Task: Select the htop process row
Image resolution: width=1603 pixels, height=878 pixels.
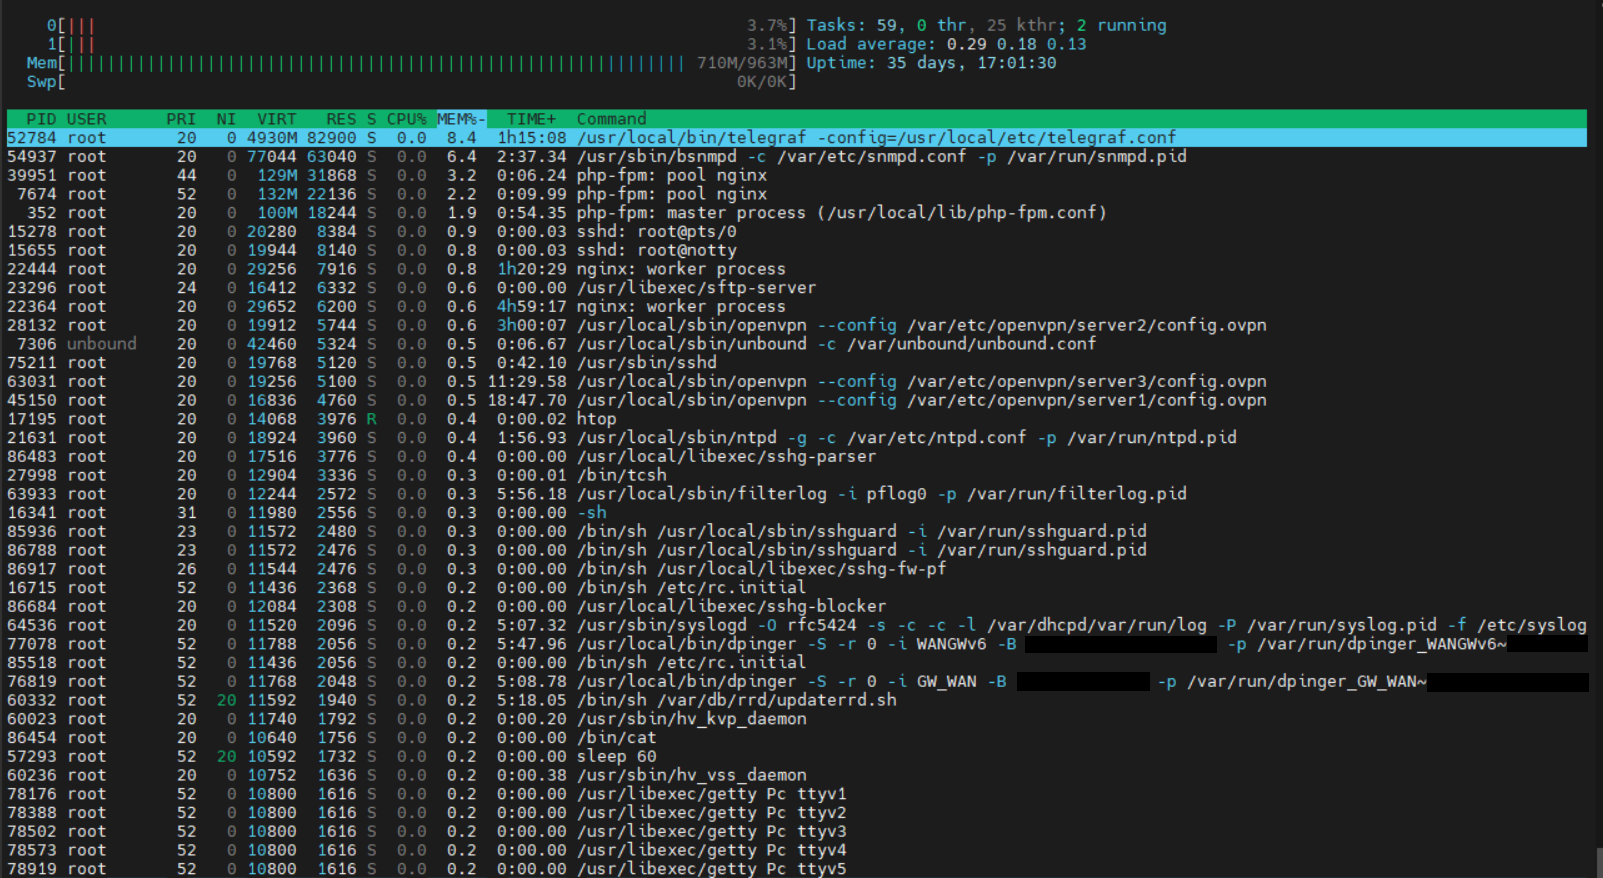Action: [796, 419]
